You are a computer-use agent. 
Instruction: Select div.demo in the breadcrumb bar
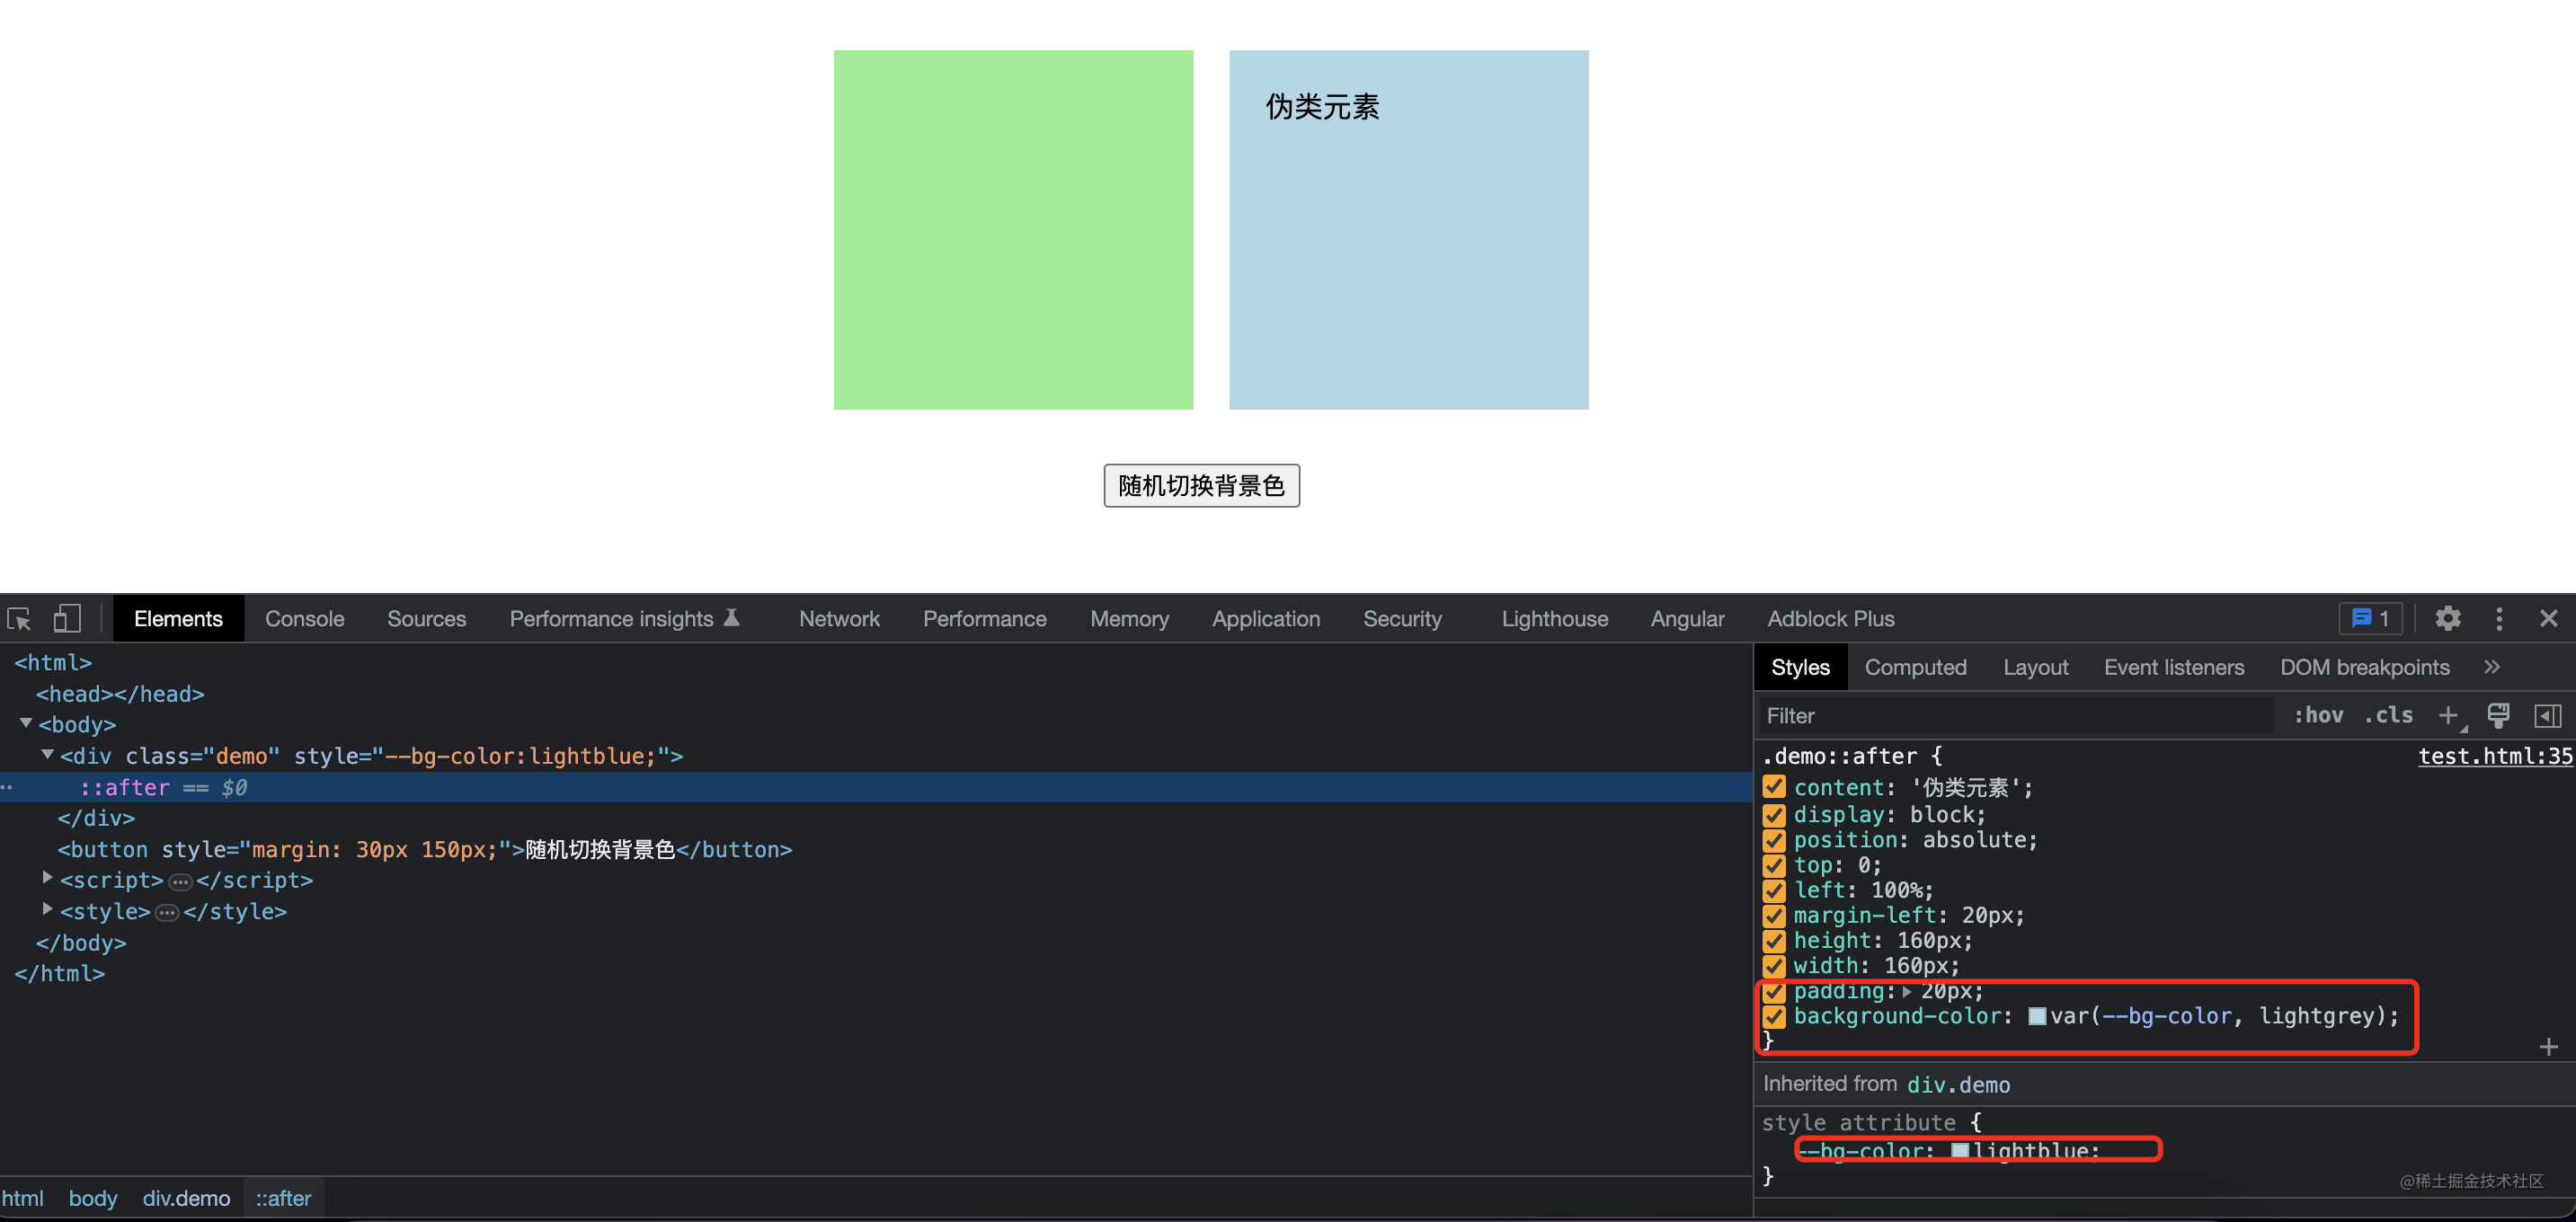coord(186,1198)
